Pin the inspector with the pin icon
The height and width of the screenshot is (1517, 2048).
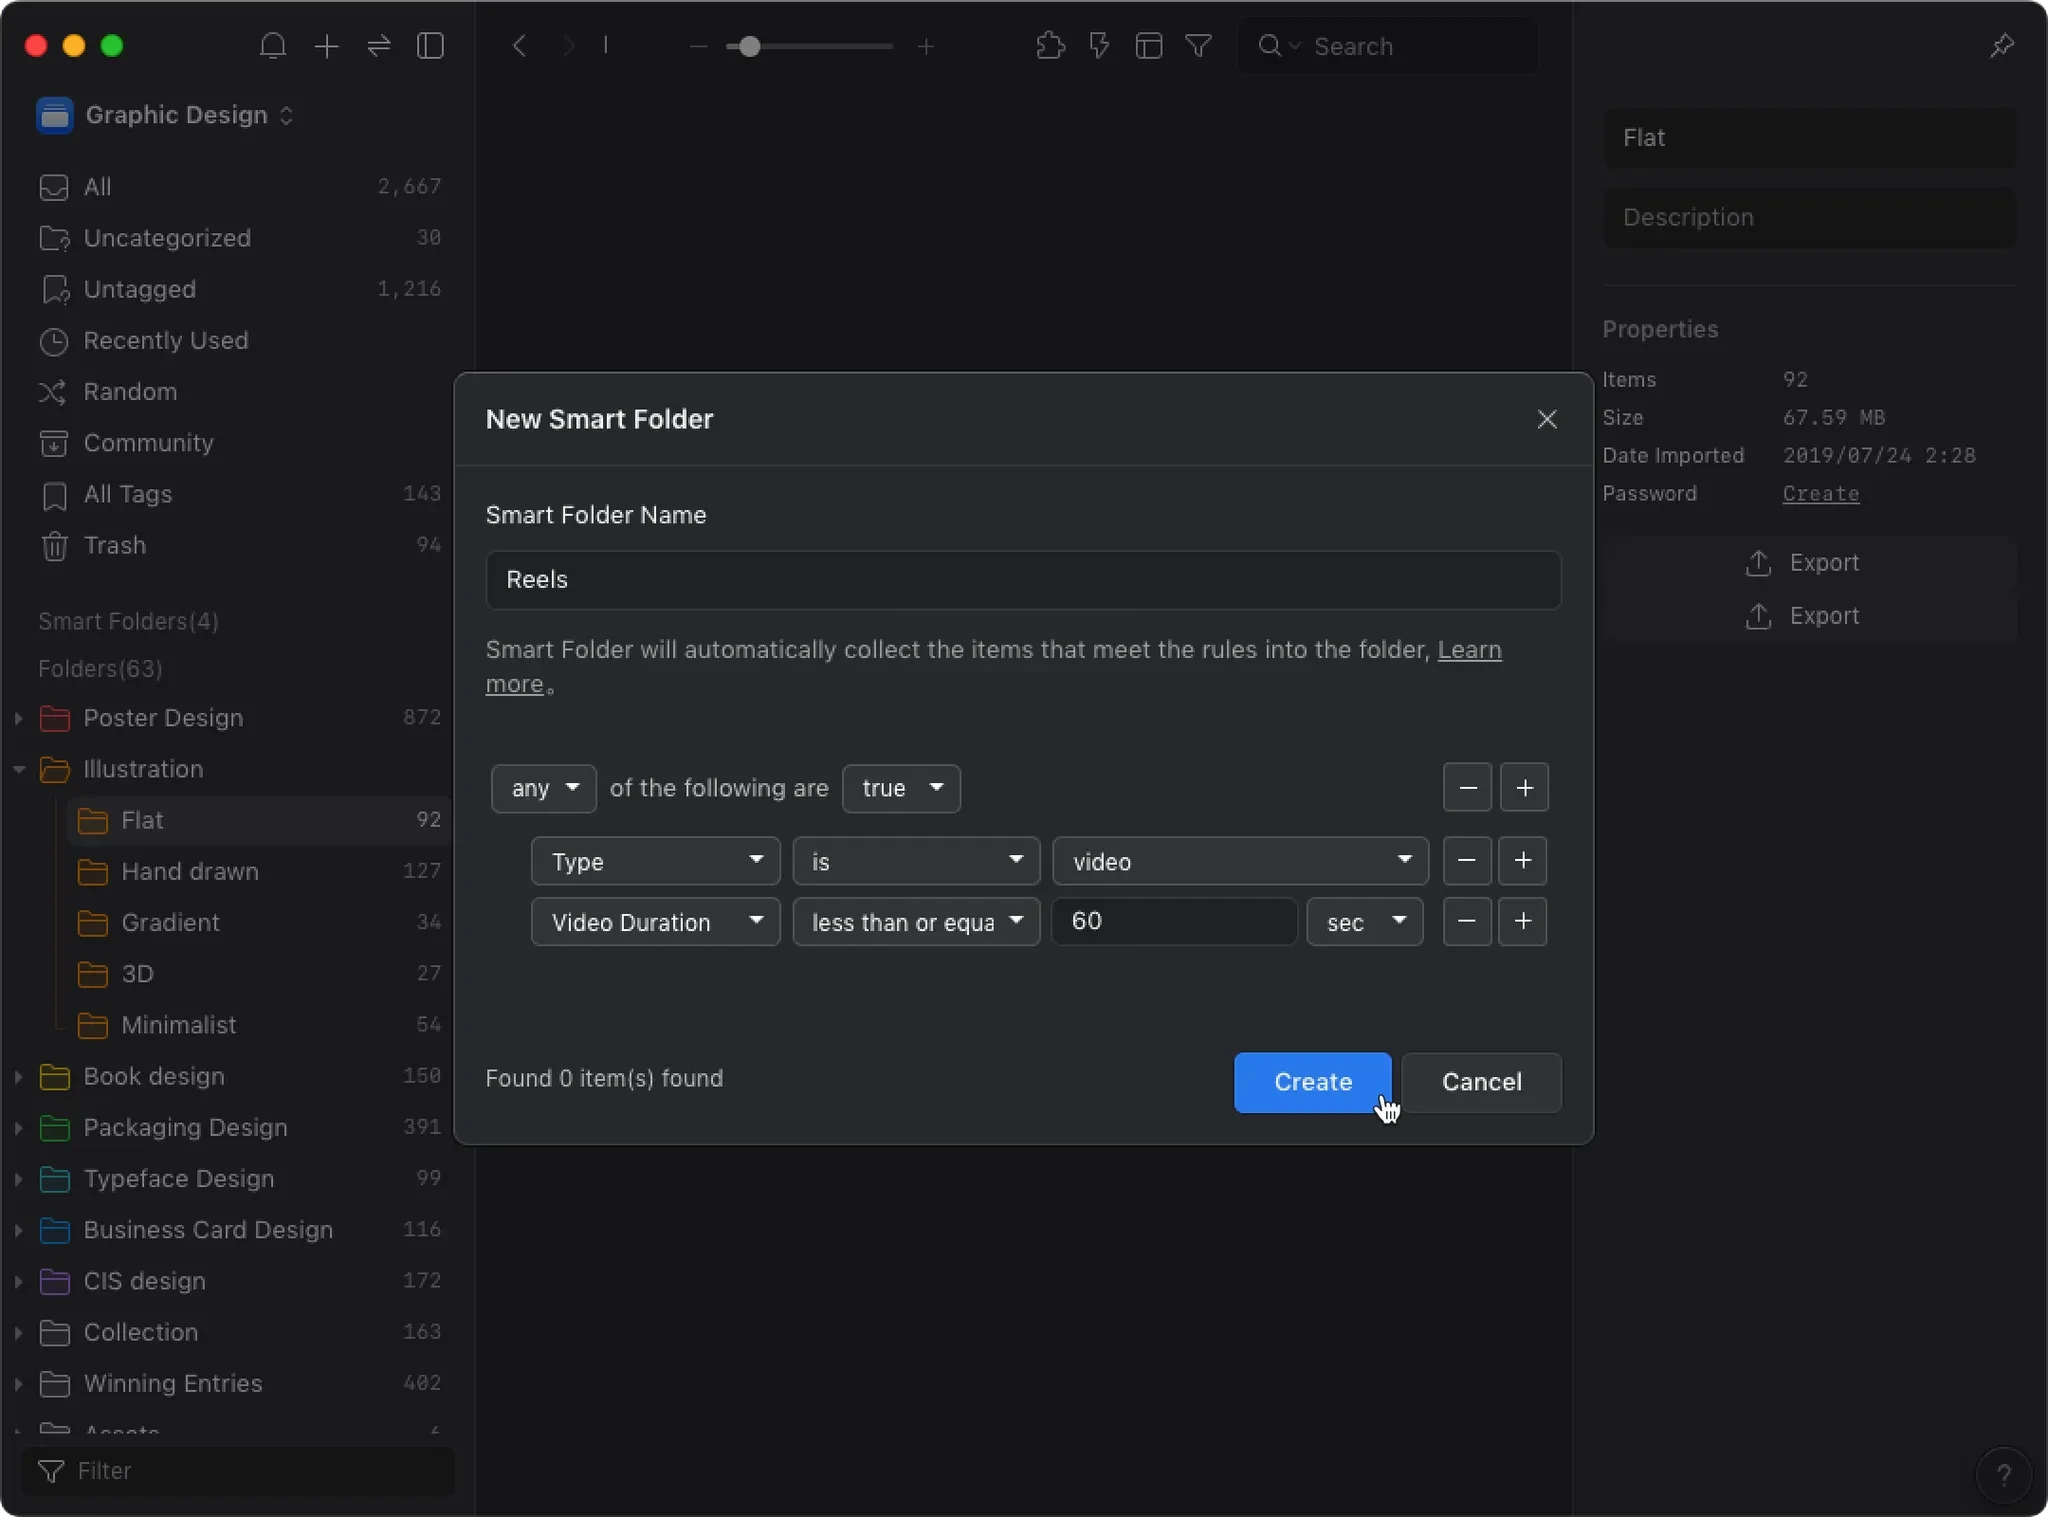[2002, 46]
